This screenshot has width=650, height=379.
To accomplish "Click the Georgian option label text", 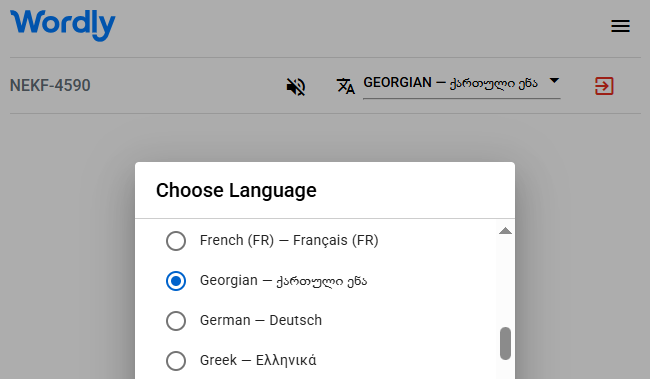I will point(283,281).
